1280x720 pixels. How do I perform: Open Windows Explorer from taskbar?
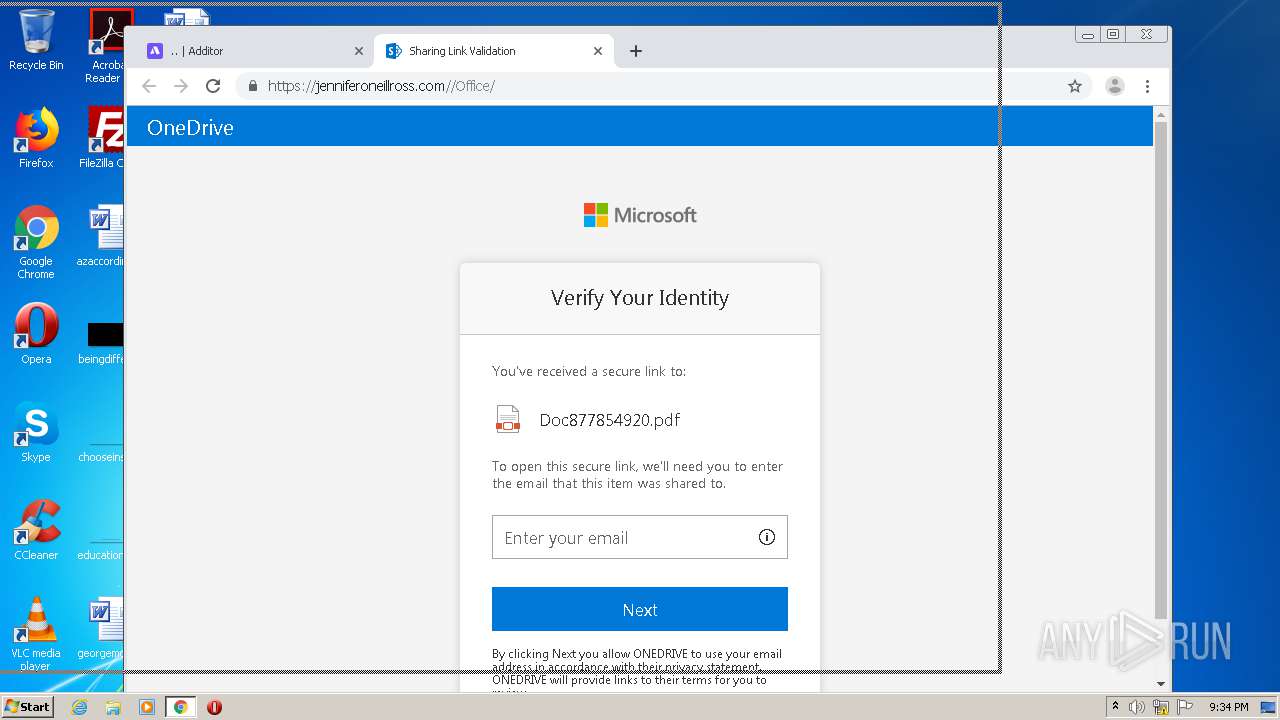coord(113,707)
